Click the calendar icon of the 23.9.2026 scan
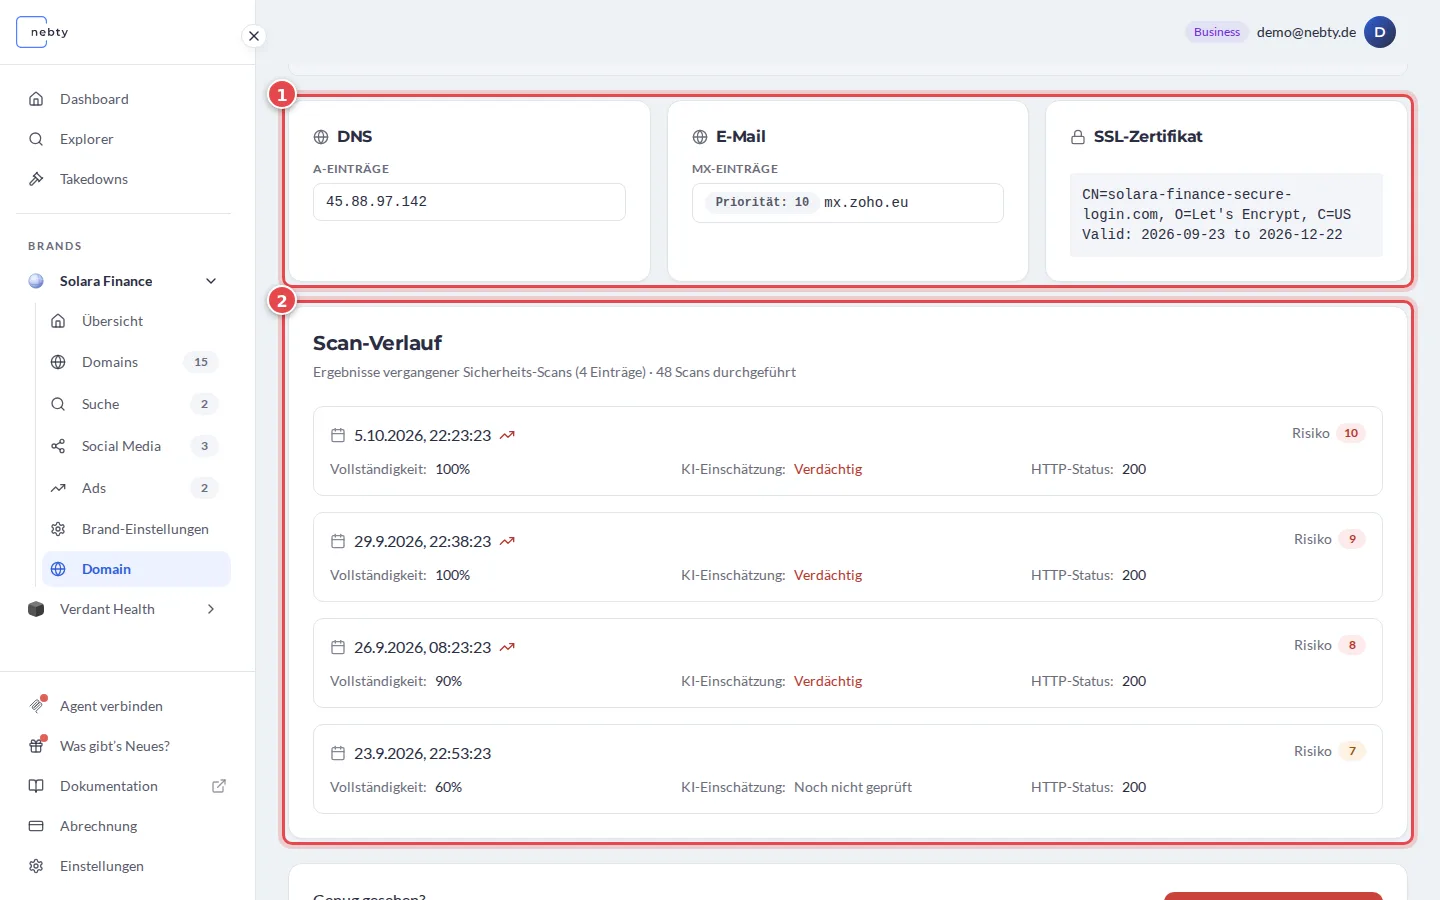Screen dimensions: 1440x900 tap(338, 753)
